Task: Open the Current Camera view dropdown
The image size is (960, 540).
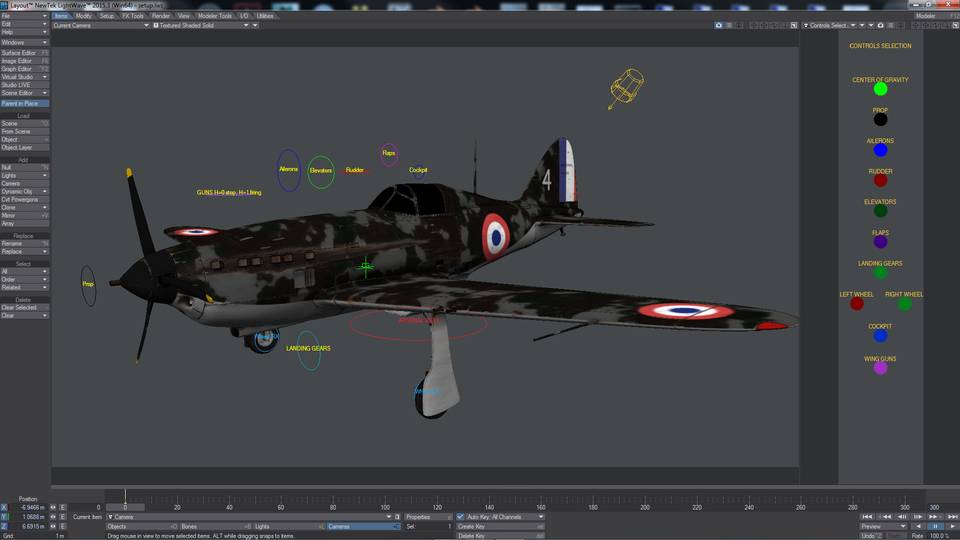Action: tap(101, 25)
